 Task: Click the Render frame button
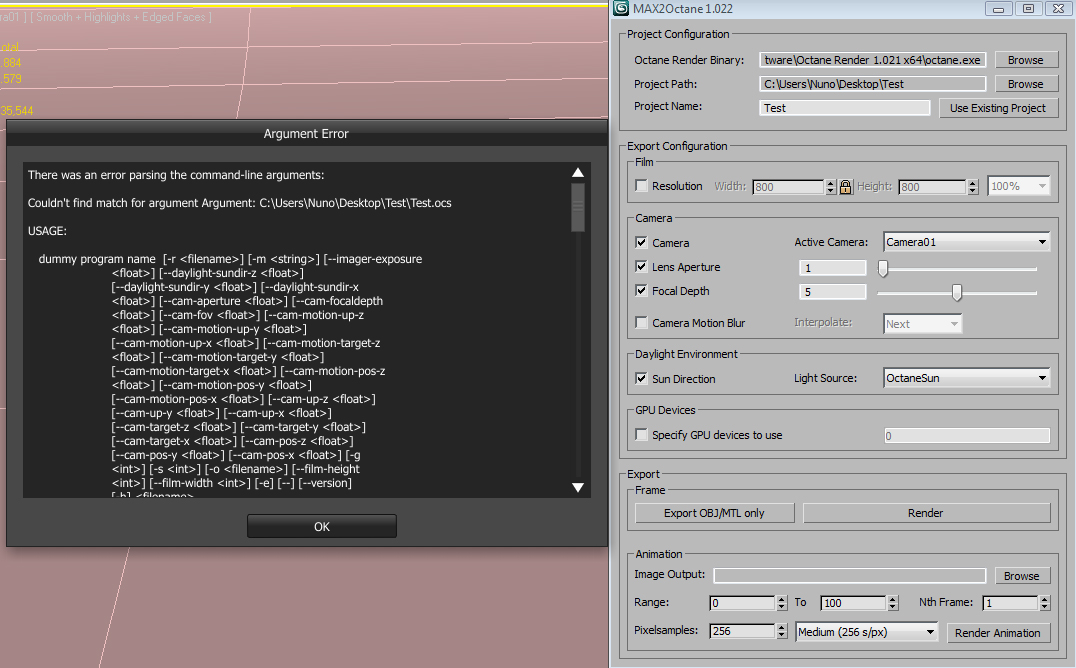pos(926,513)
